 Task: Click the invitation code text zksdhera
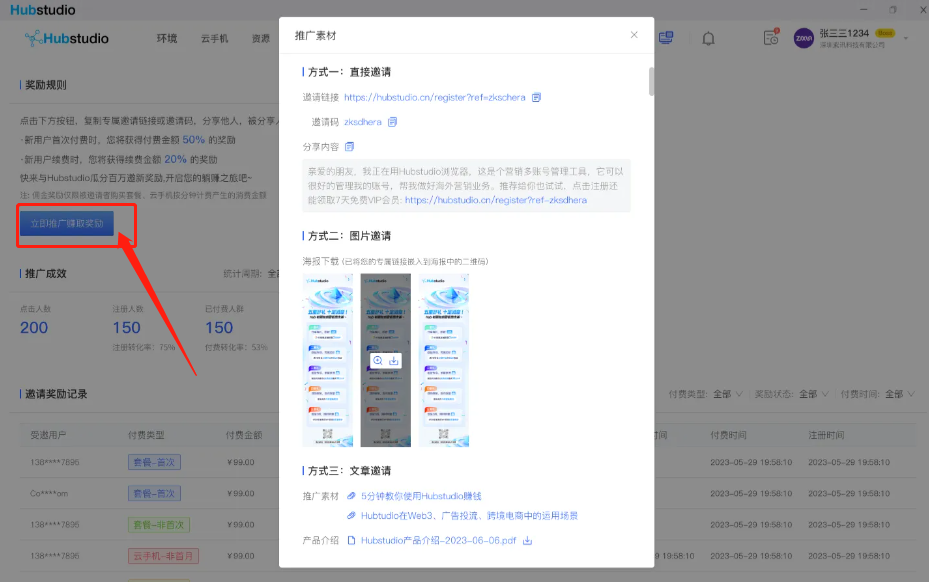(x=363, y=122)
